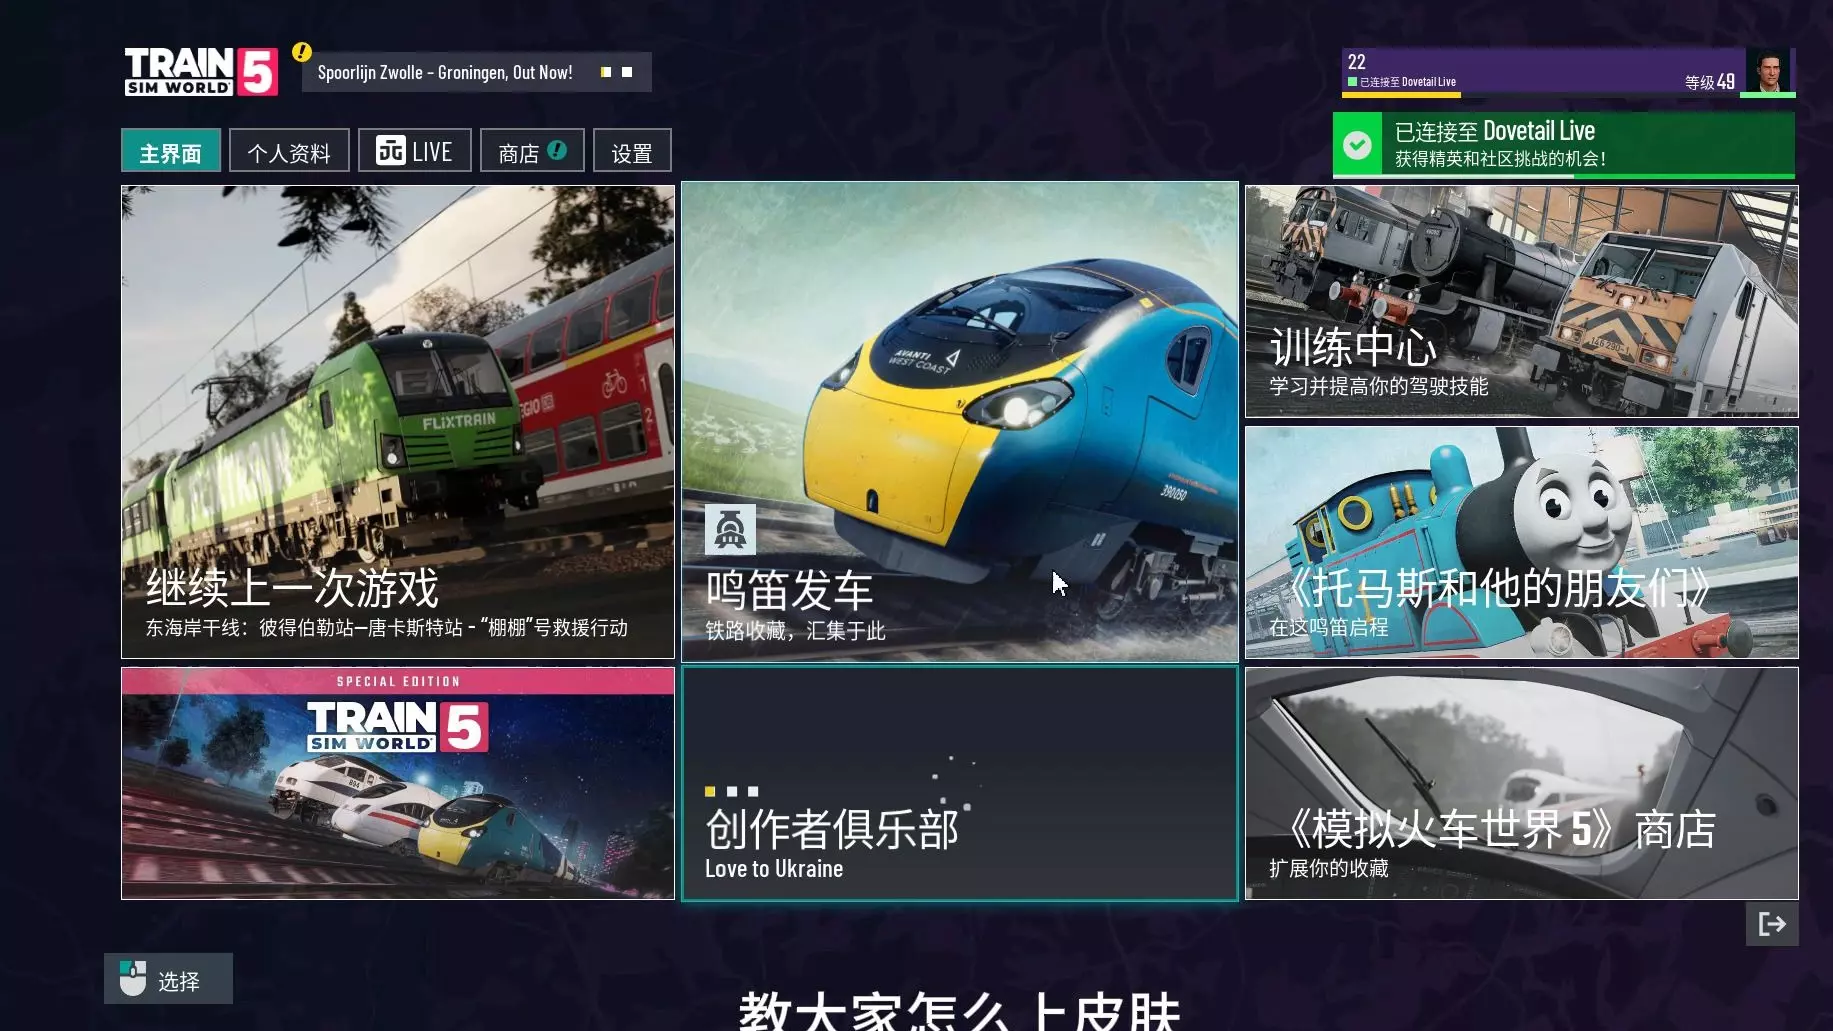
Task: Click the Love to Ukraine caption
Action: pos(774,869)
